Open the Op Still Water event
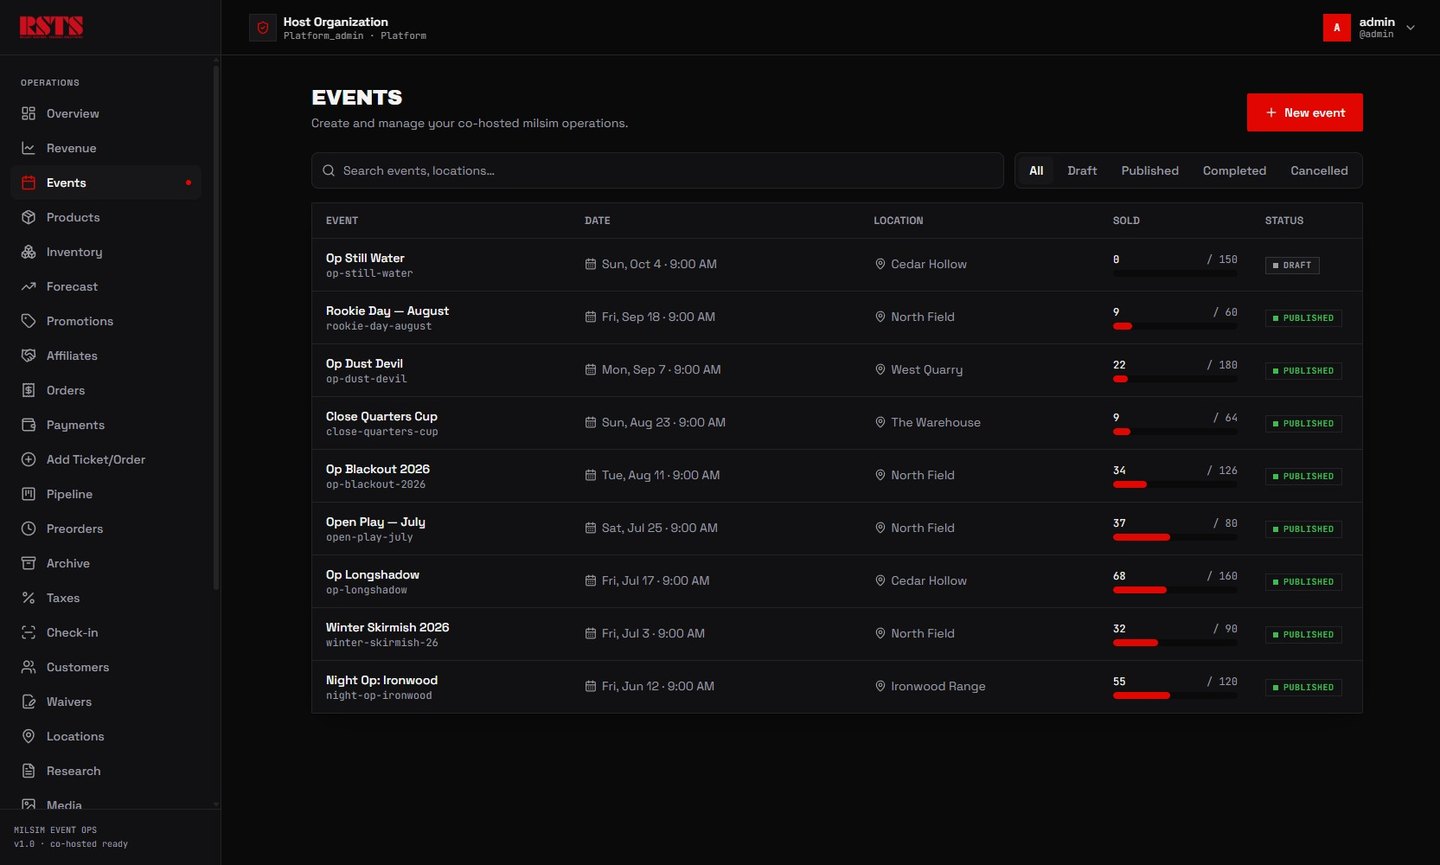Image resolution: width=1440 pixels, height=865 pixels. click(365, 258)
